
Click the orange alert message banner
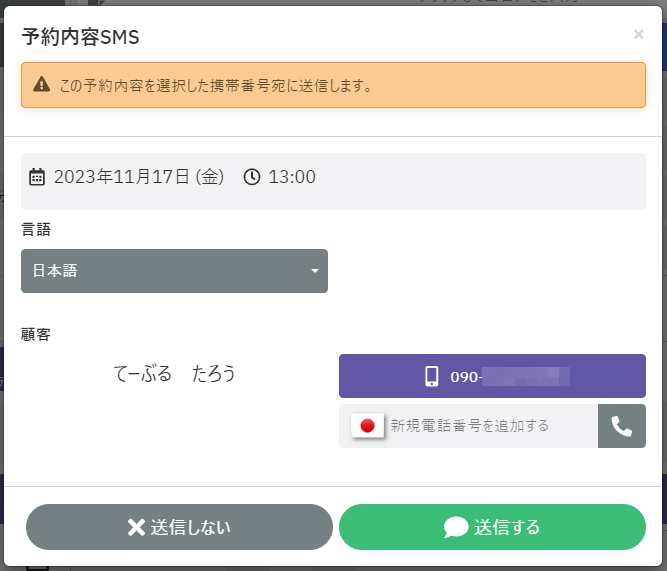333,85
